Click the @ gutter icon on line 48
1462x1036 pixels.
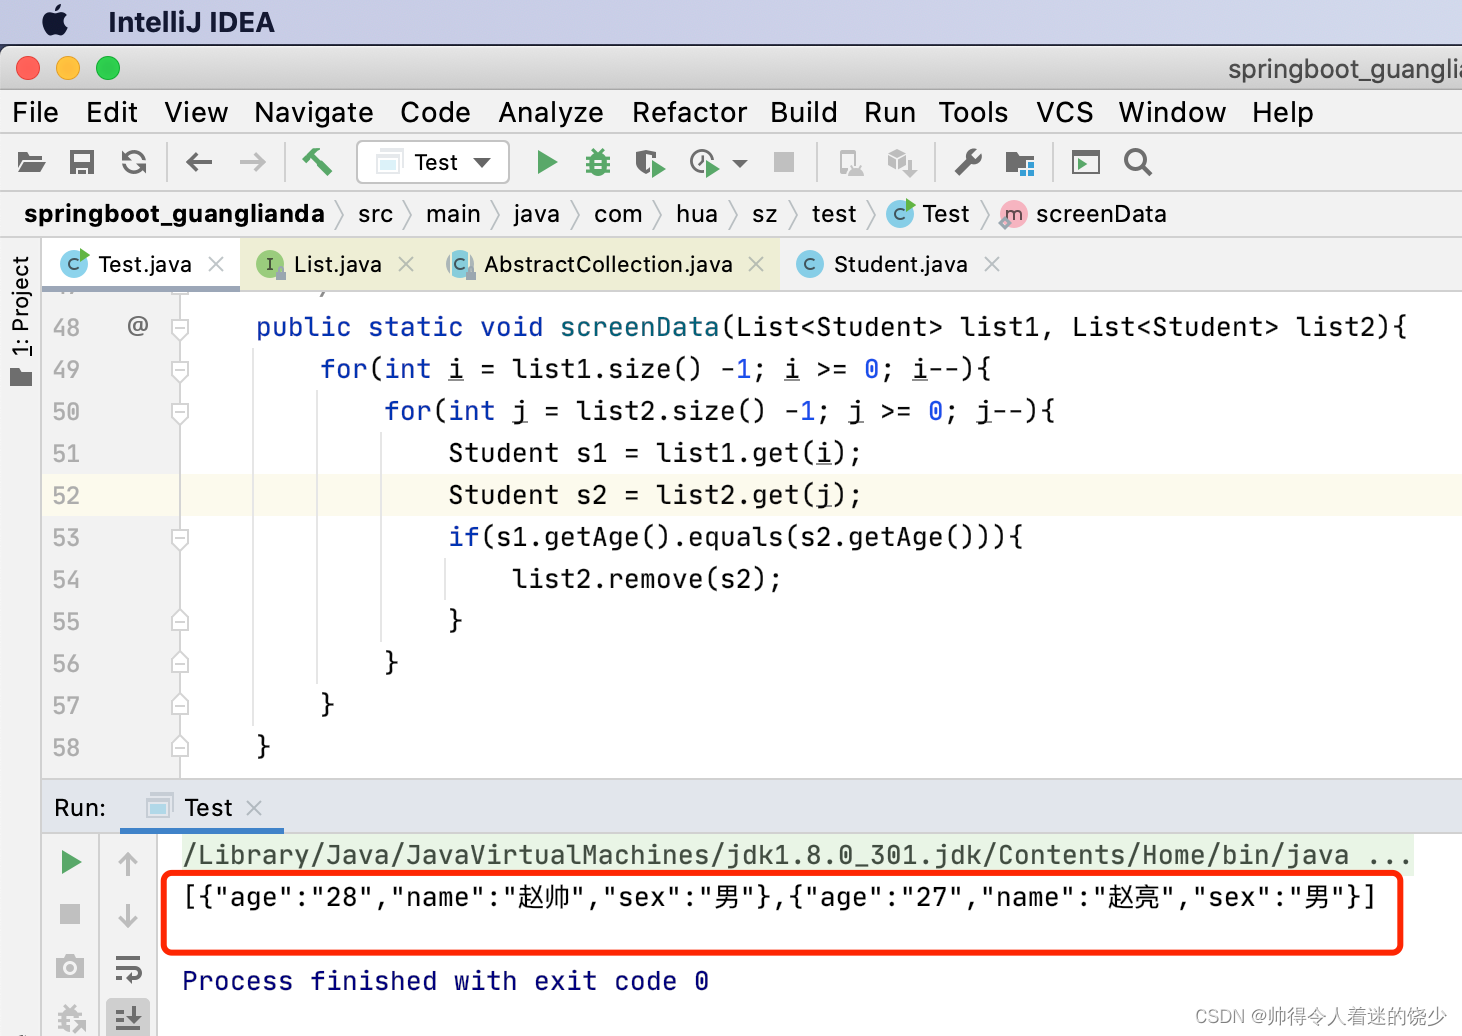point(138,325)
